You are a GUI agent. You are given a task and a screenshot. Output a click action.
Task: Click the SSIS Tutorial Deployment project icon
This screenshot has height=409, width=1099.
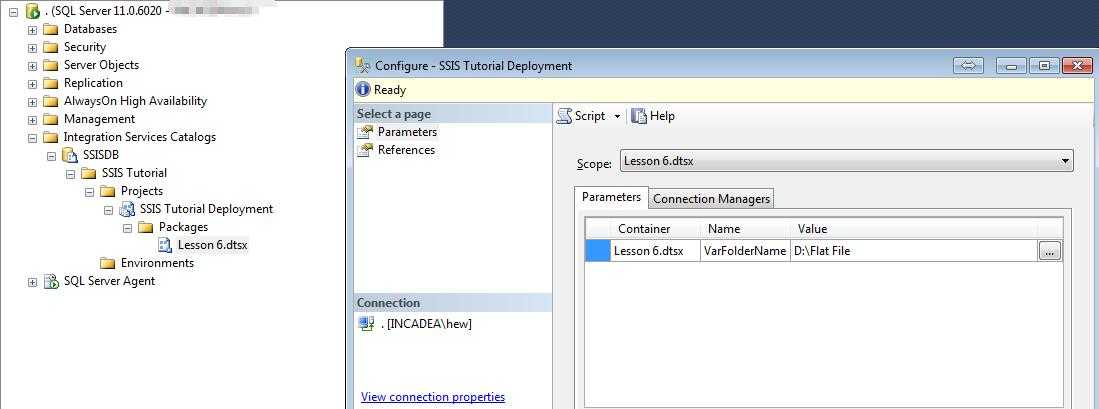[x=127, y=209]
